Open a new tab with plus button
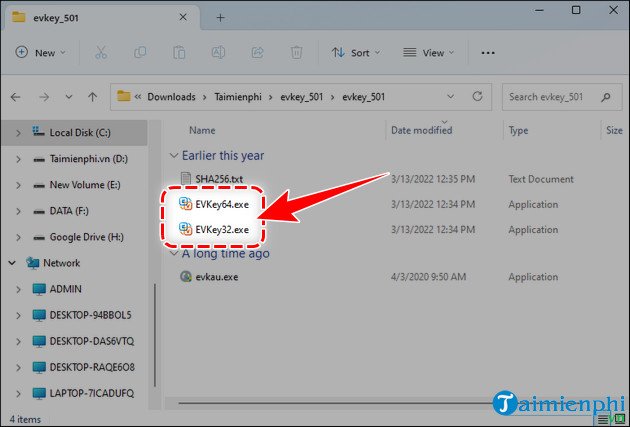Image resolution: width=630 pixels, height=427 pixels. pyautogui.click(x=220, y=17)
